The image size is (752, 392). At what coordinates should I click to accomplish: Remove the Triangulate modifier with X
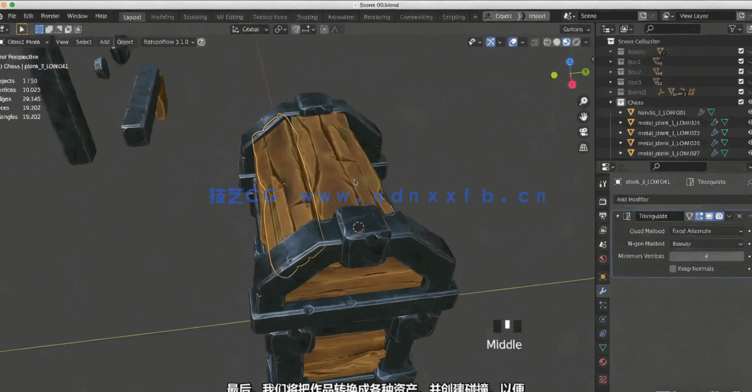(x=740, y=216)
